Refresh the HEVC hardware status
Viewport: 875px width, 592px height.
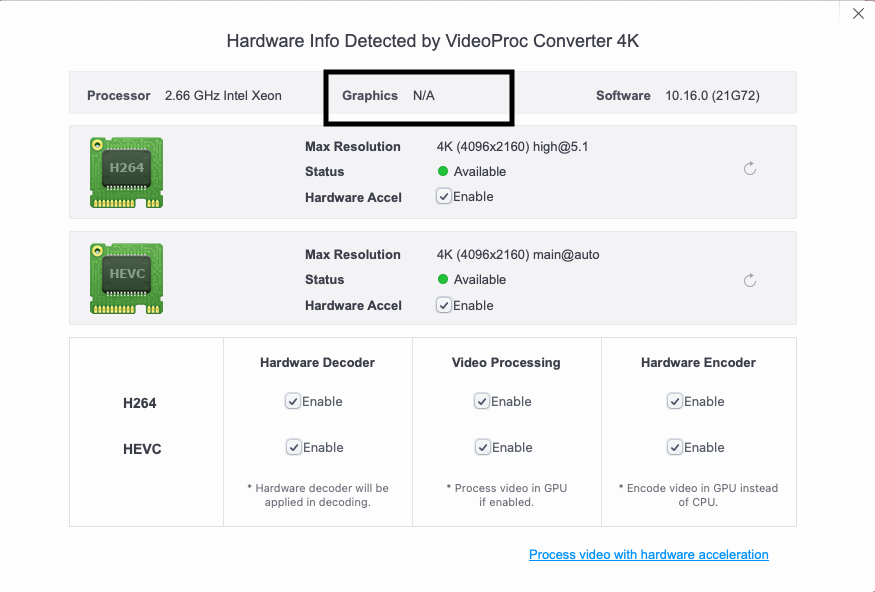(x=750, y=280)
